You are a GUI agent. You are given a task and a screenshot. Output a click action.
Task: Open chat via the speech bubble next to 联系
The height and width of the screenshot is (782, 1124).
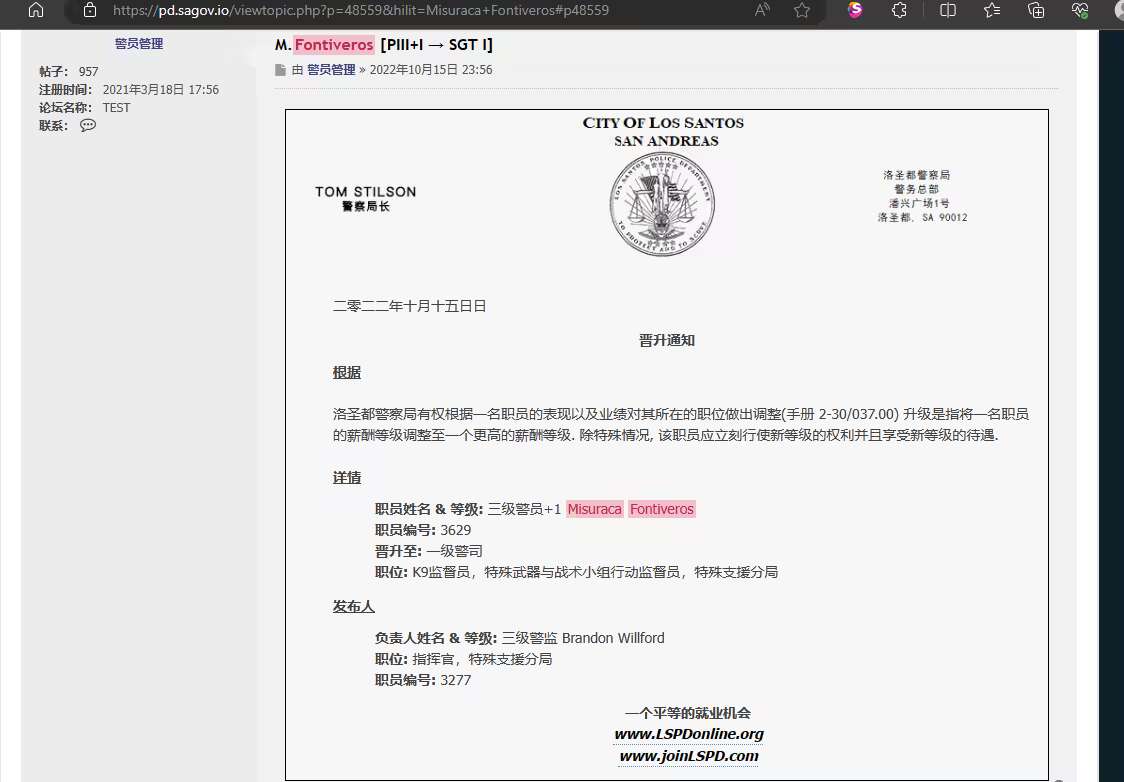[x=87, y=125]
